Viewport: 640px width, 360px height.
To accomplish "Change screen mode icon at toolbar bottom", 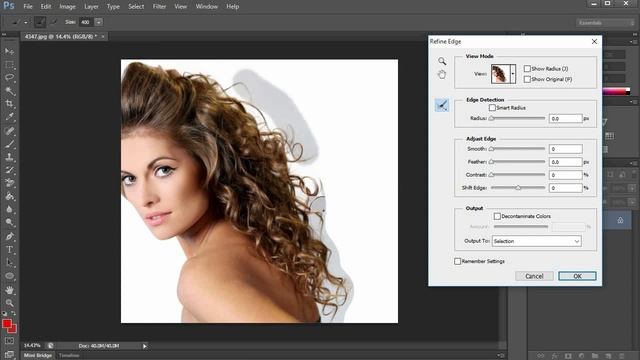I will [x=9, y=354].
